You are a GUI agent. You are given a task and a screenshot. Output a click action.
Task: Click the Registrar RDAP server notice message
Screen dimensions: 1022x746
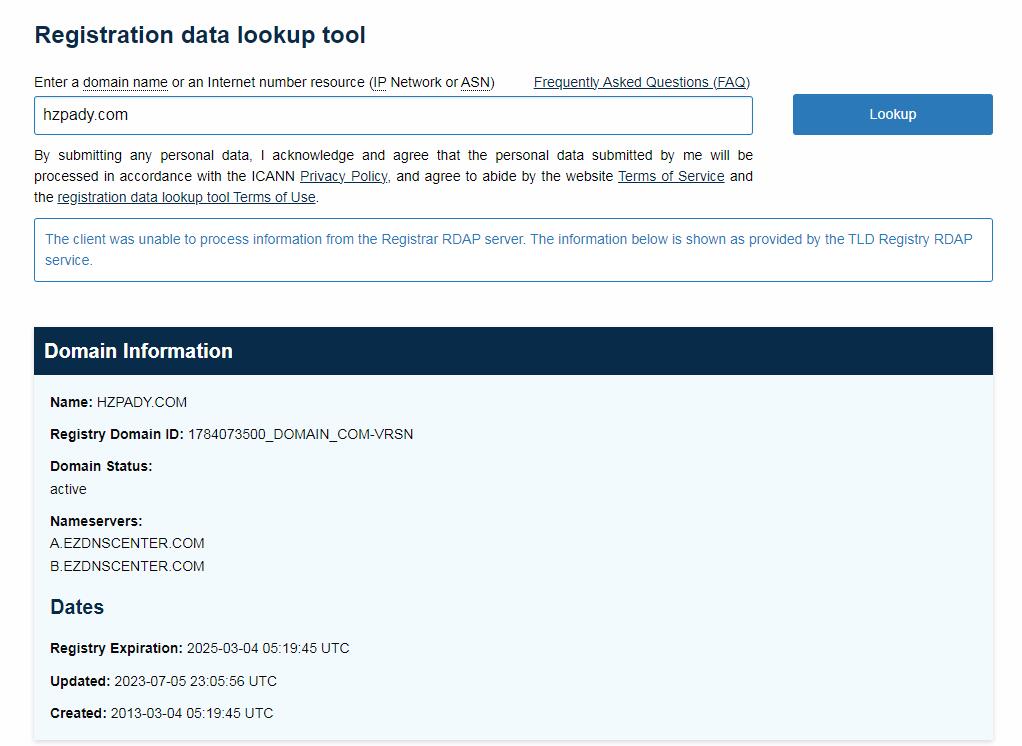tap(508, 249)
